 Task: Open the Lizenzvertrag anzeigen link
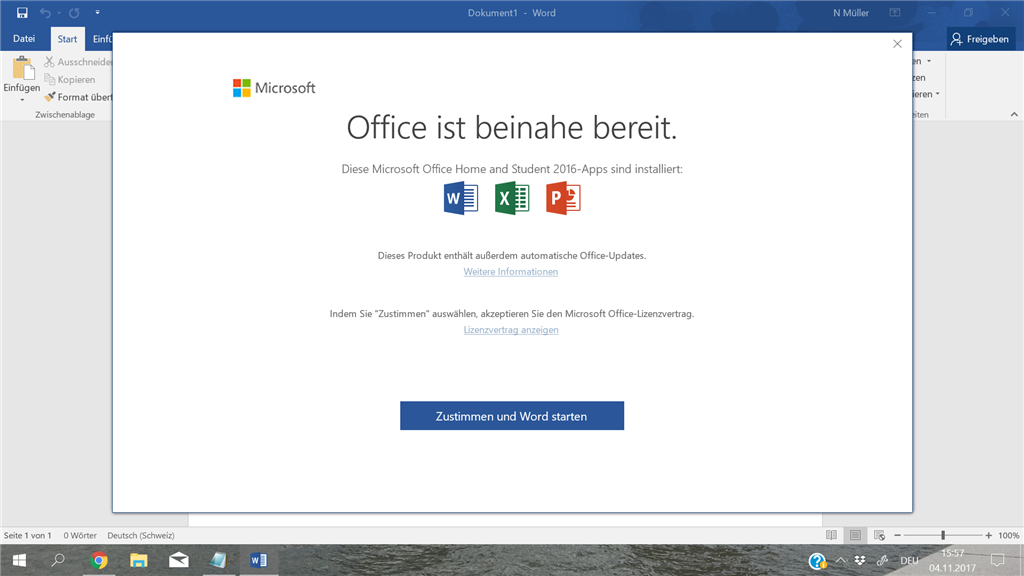(511, 330)
